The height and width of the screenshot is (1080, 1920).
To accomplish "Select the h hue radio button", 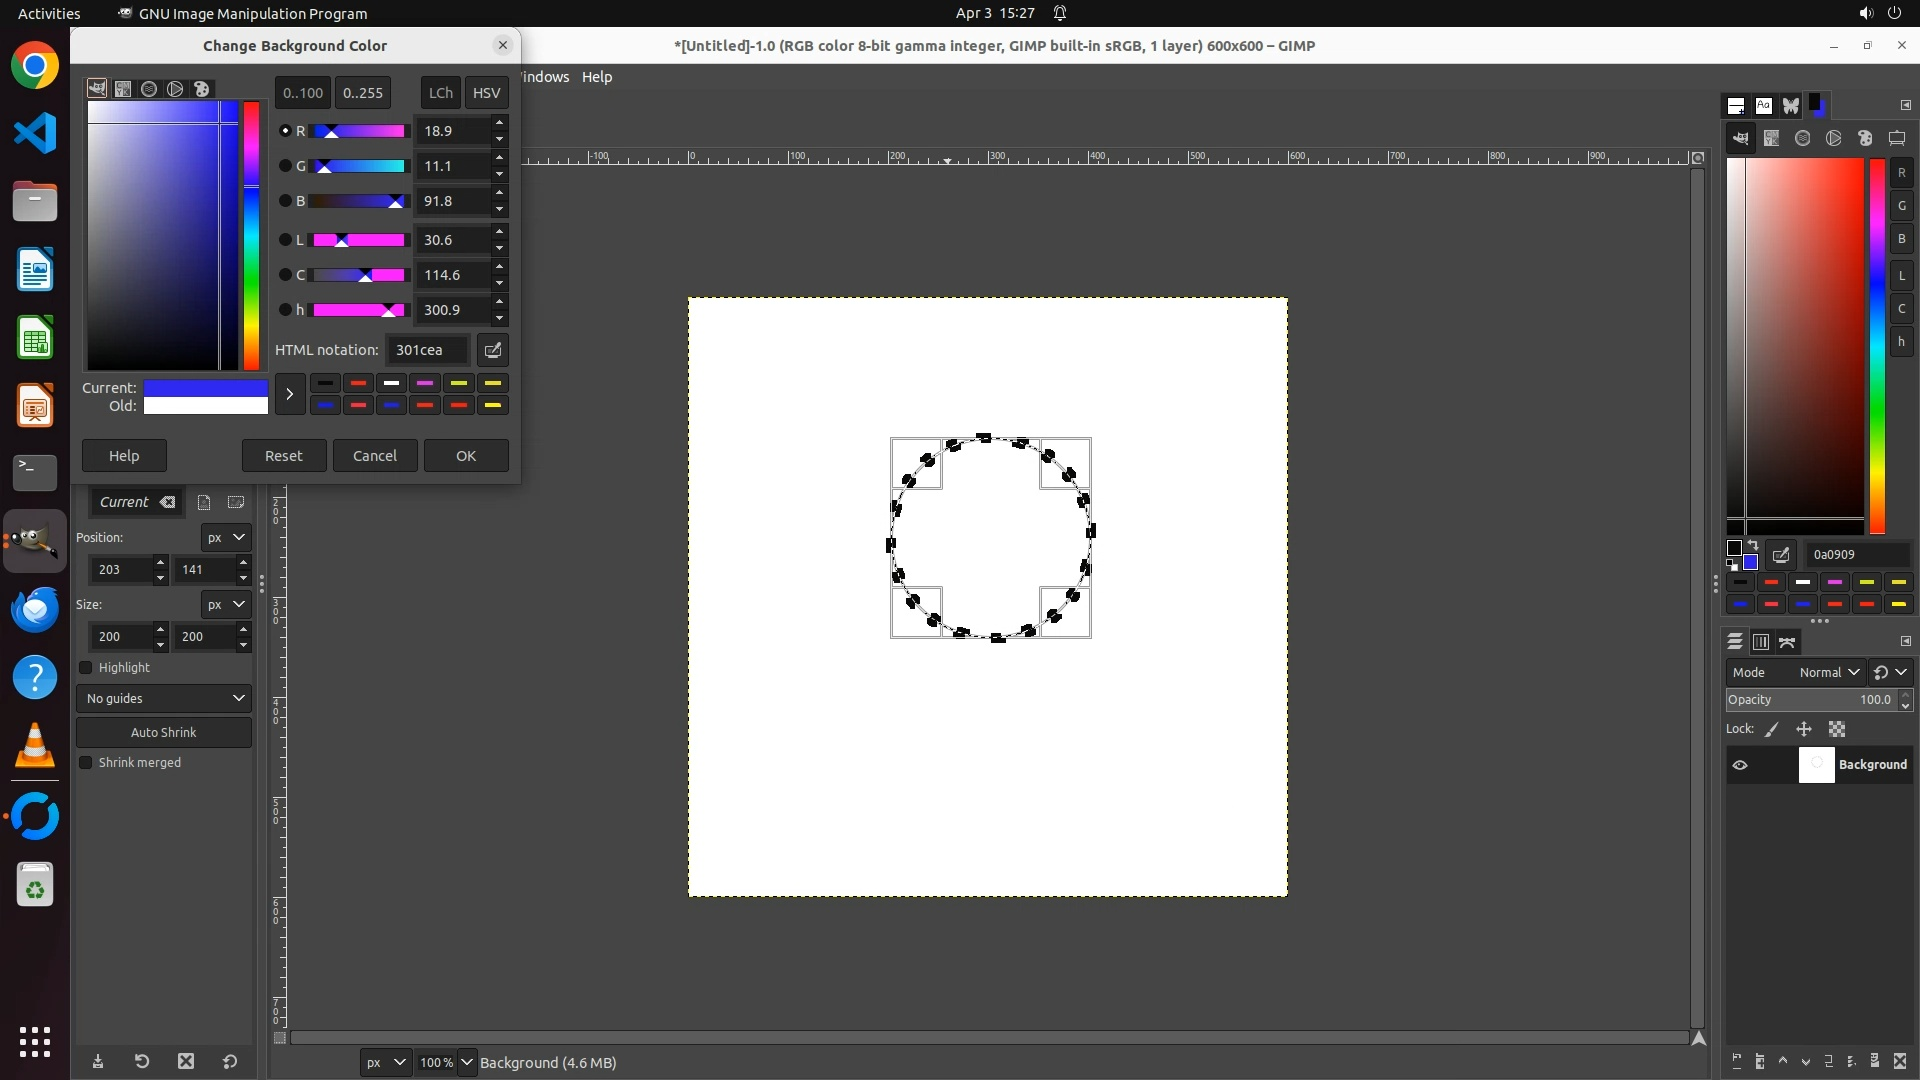I will [285, 310].
